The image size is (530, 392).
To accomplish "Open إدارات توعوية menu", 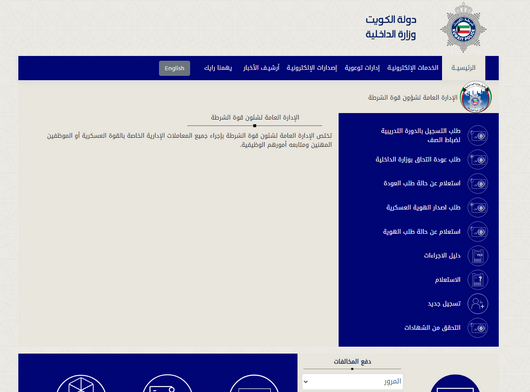I will [x=362, y=68].
